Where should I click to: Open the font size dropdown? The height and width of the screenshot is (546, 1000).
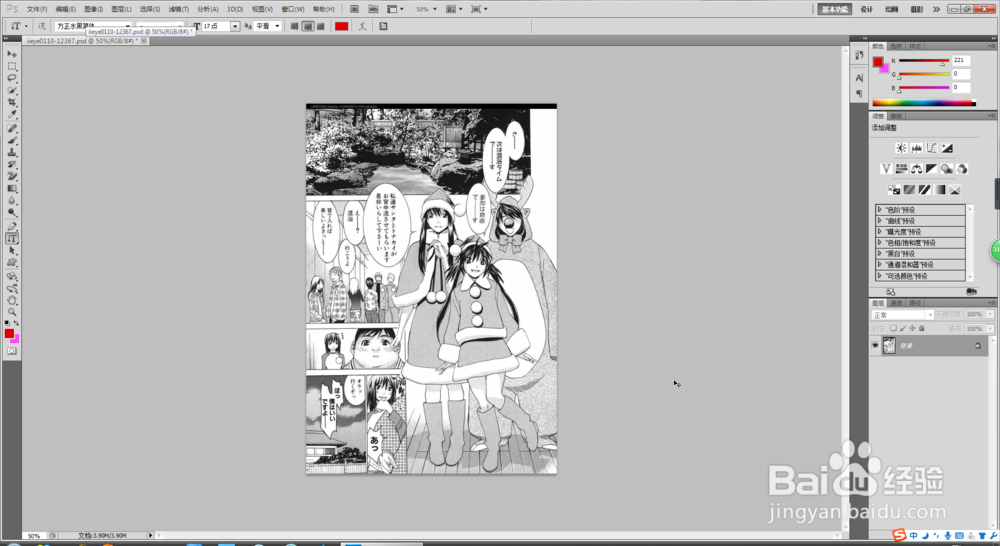tap(235, 26)
